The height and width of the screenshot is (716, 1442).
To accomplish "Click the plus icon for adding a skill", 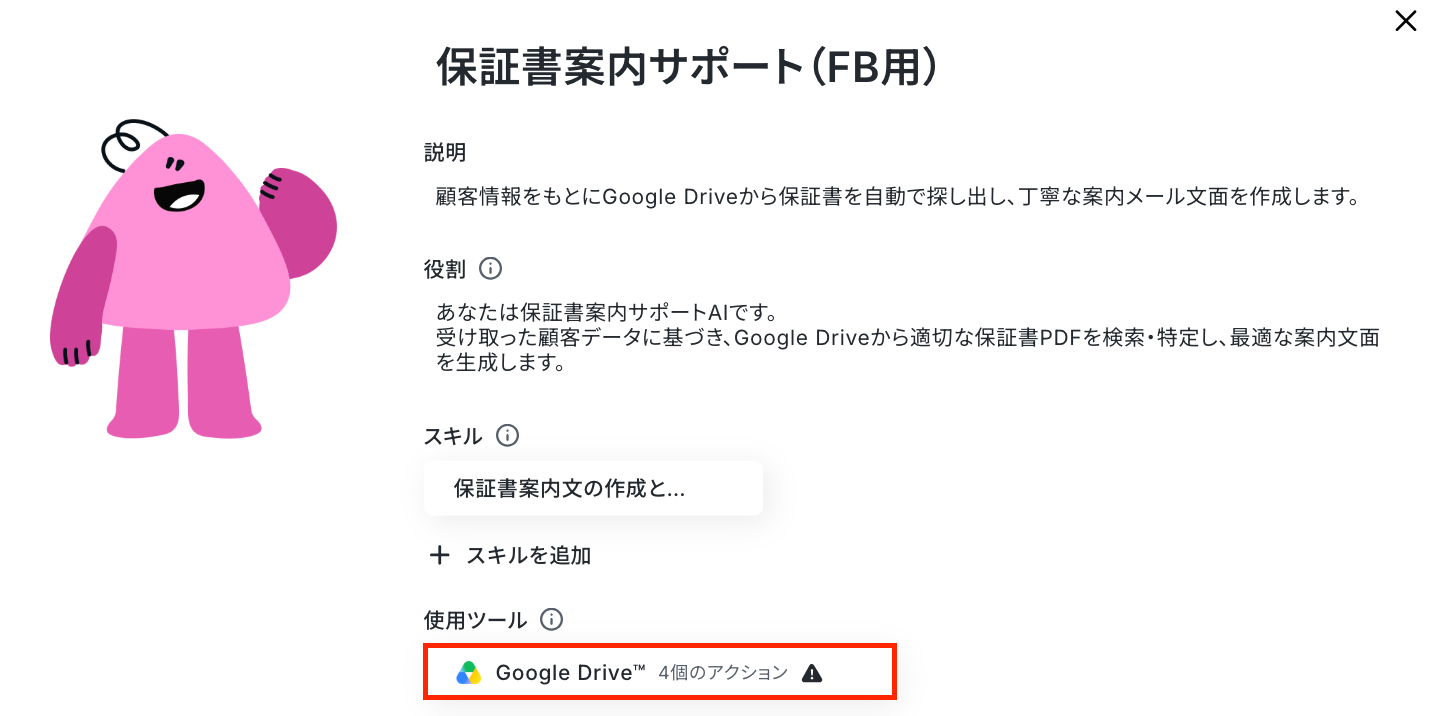I will [x=439, y=556].
